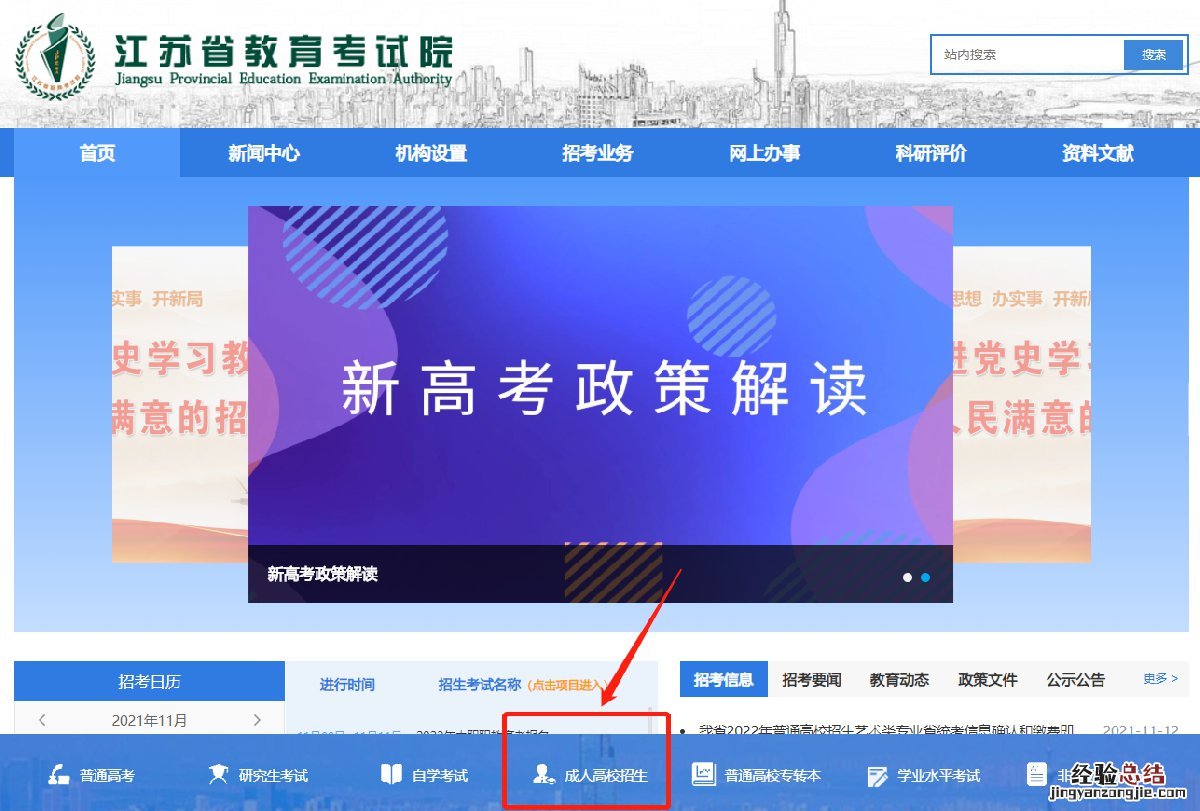The height and width of the screenshot is (811, 1200).
Task: Open the 普通高考 link text
Action: pos(108,775)
